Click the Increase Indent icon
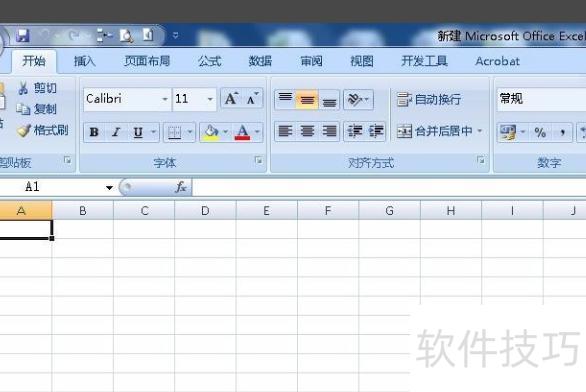Screen dimensions: 586x392 coord(375,132)
